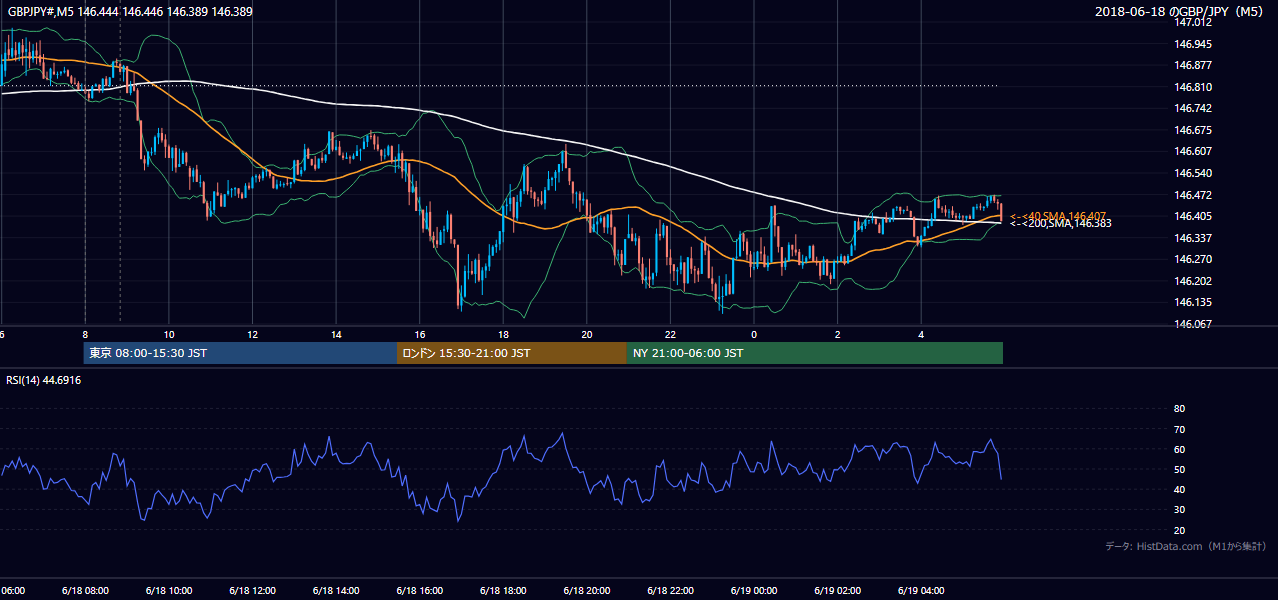Click the 146.742 price axis label
The image size is (1278, 600).
pyautogui.click(x=1192, y=108)
